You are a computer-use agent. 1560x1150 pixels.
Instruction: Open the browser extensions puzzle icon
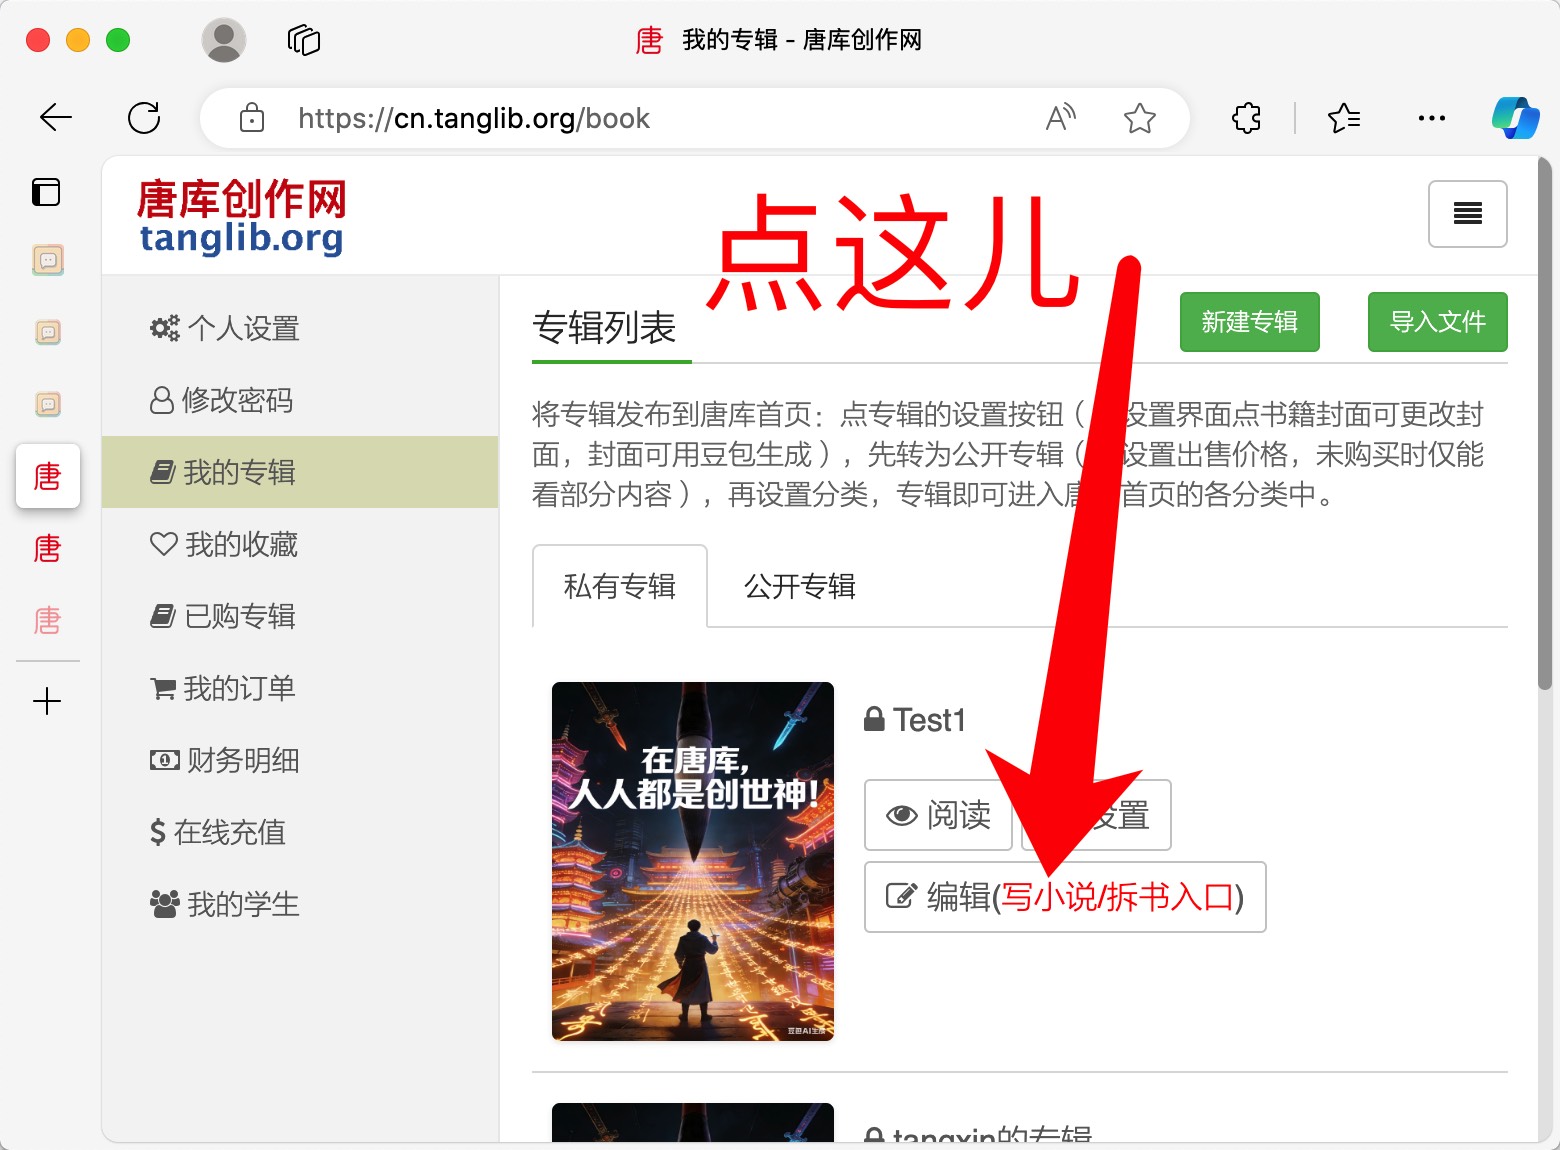1246,118
